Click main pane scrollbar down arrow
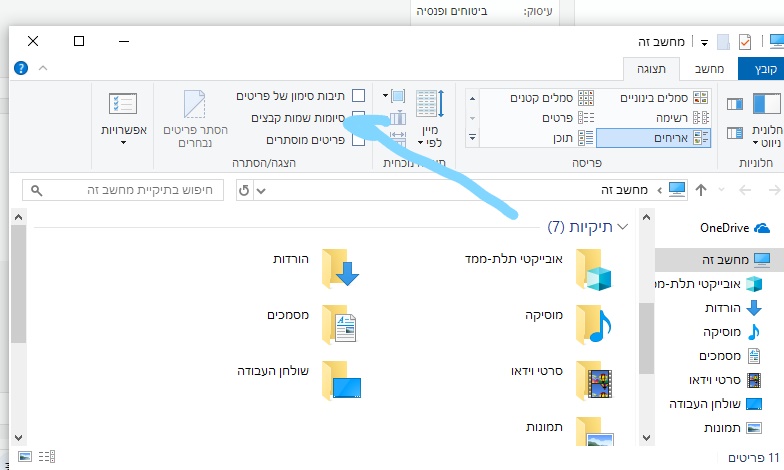Image resolution: width=784 pixels, height=470 pixels. click(18, 438)
